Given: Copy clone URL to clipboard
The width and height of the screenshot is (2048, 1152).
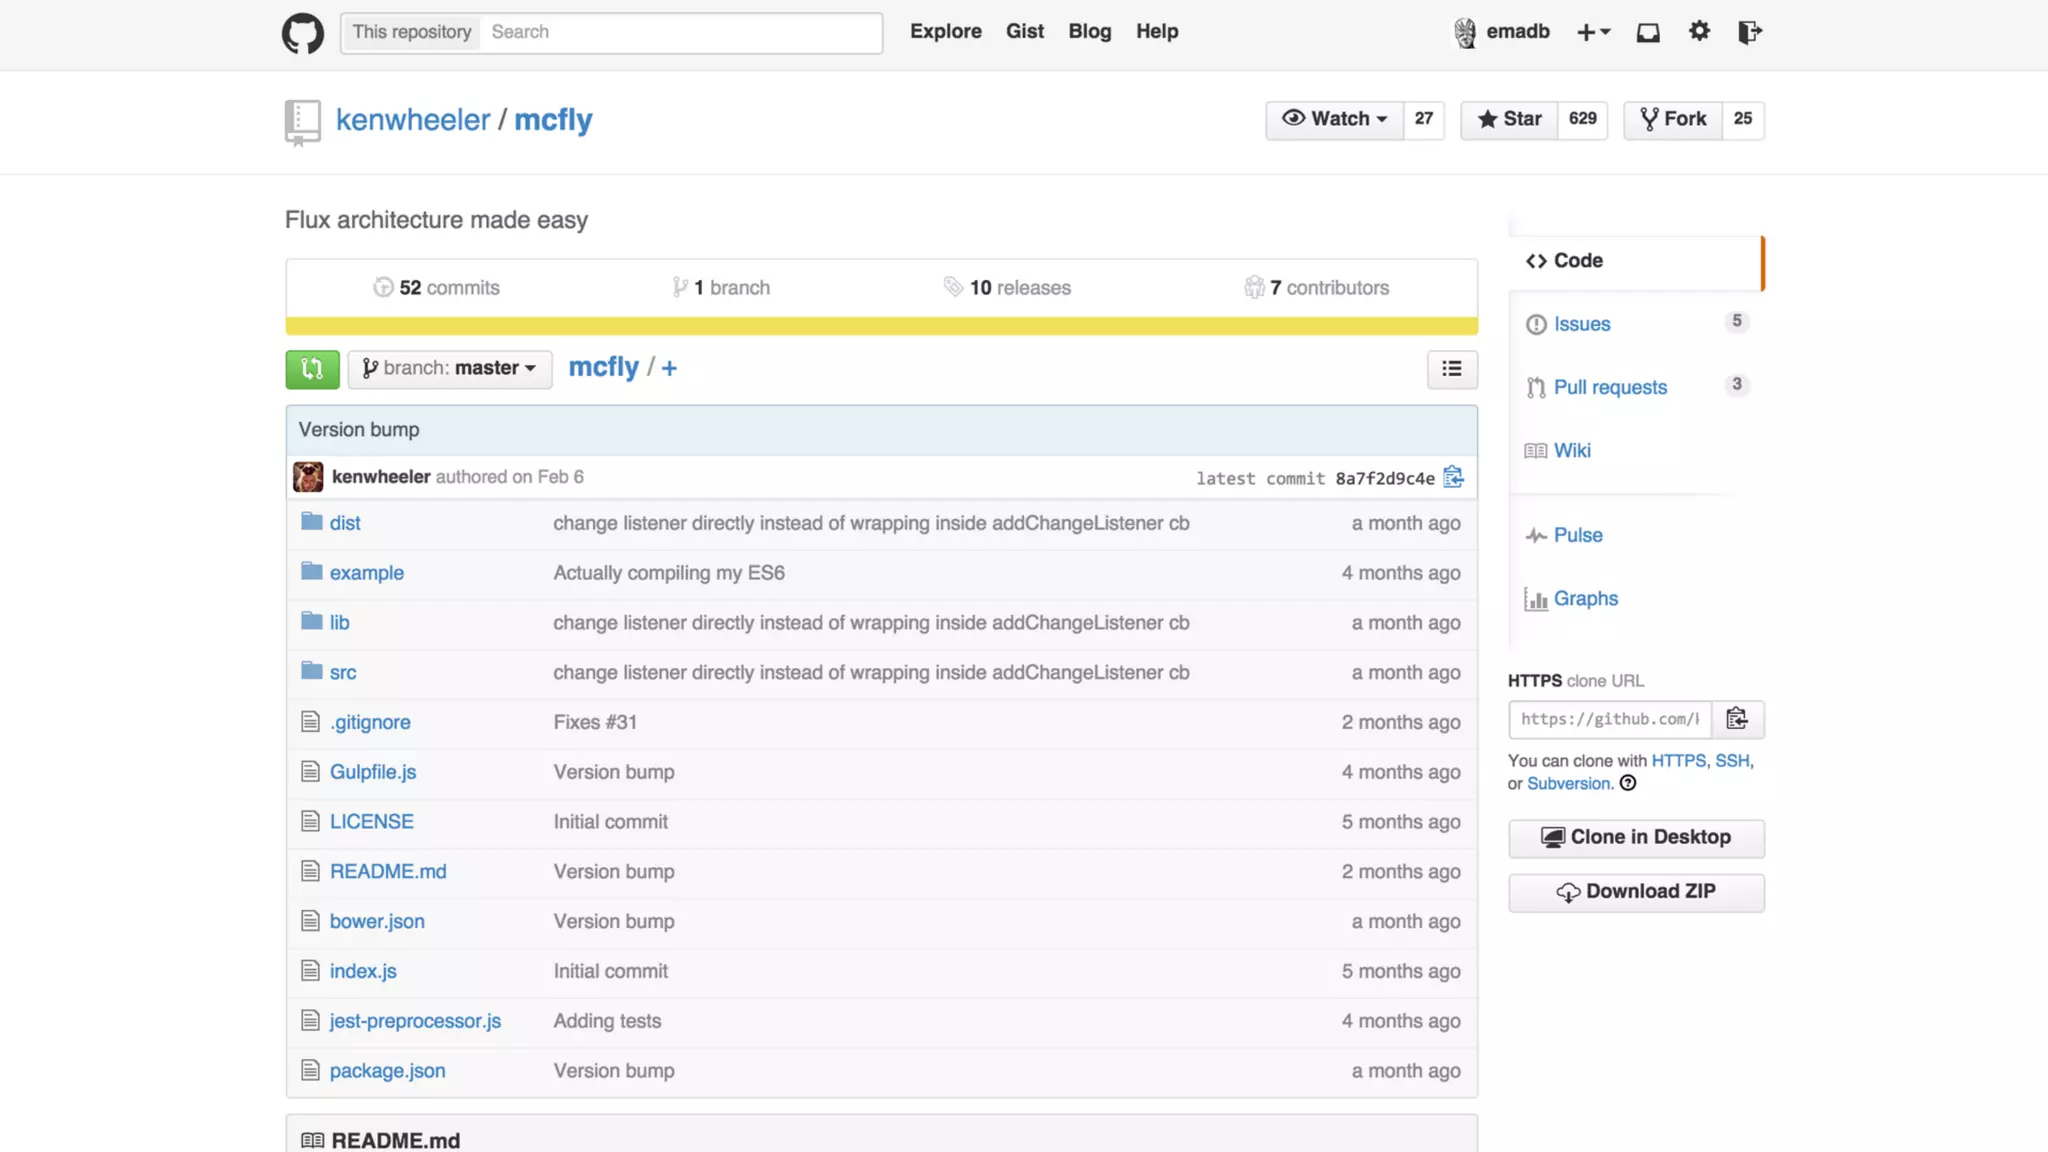Looking at the screenshot, I should point(1737,719).
